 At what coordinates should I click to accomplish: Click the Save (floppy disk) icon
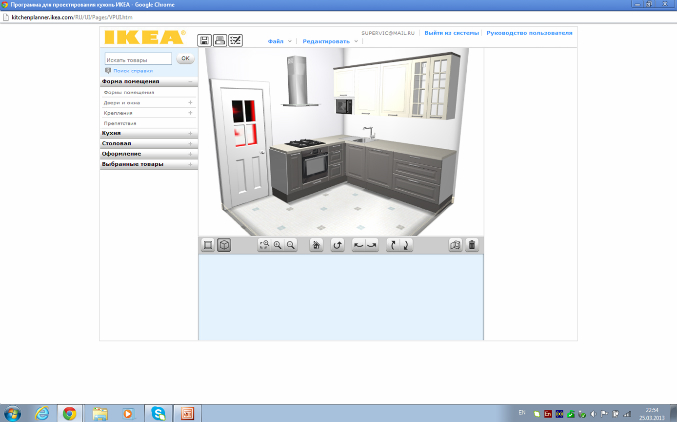pyautogui.click(x=205, y=40)
